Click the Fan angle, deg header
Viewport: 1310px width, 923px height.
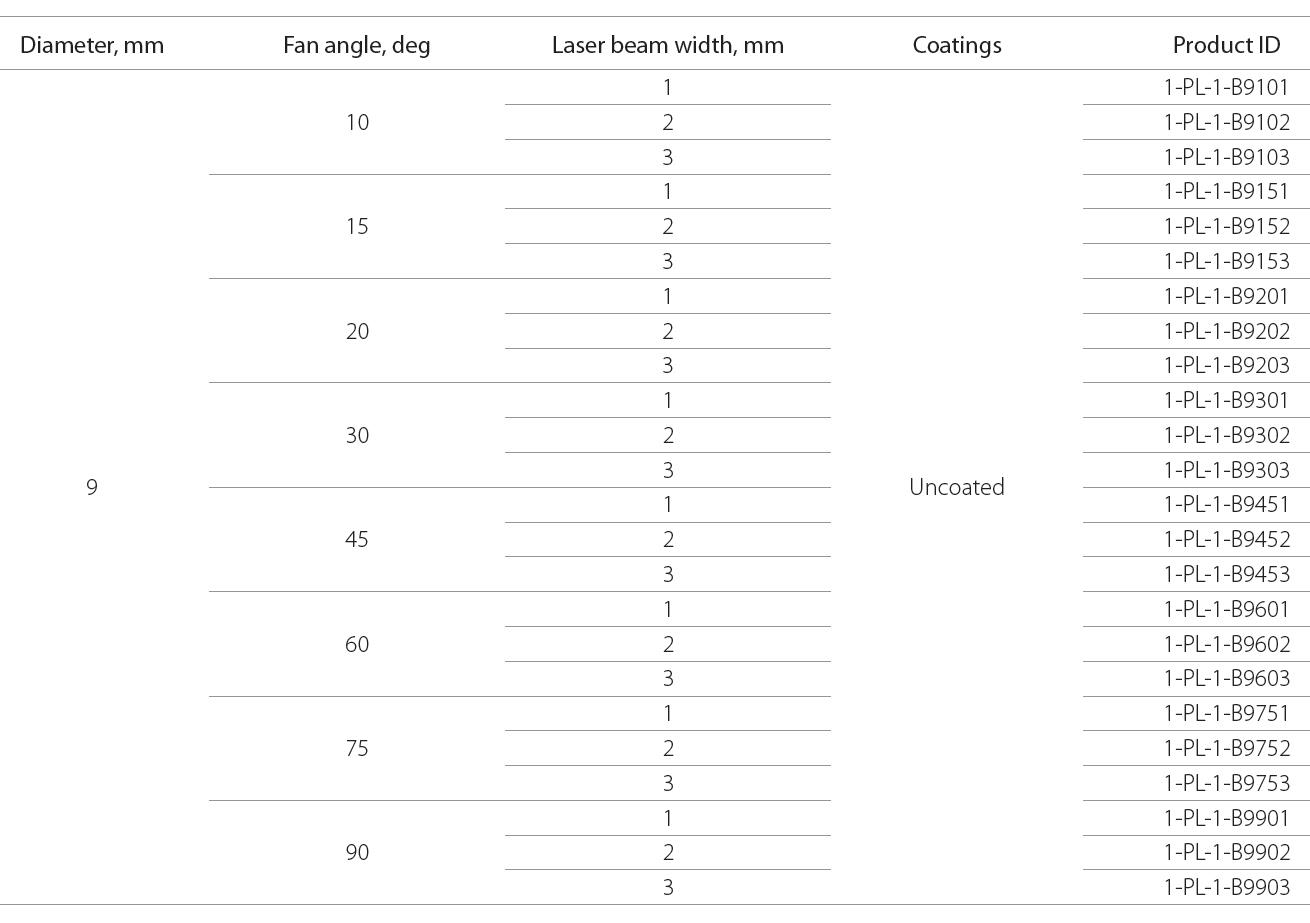coord(357,45)
